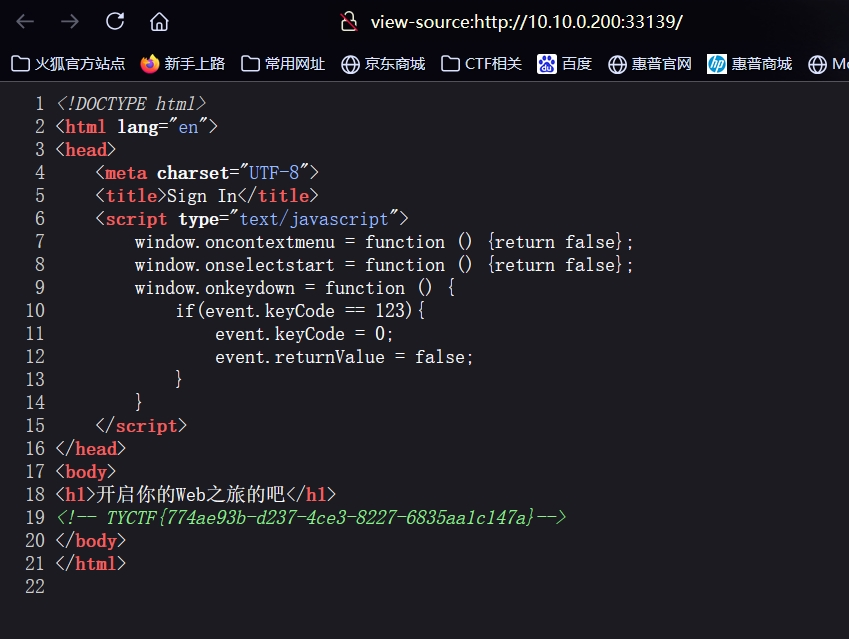Click the window.oncontextmenu line
Screen dimensions: 849x639
[x=384, y=242]
